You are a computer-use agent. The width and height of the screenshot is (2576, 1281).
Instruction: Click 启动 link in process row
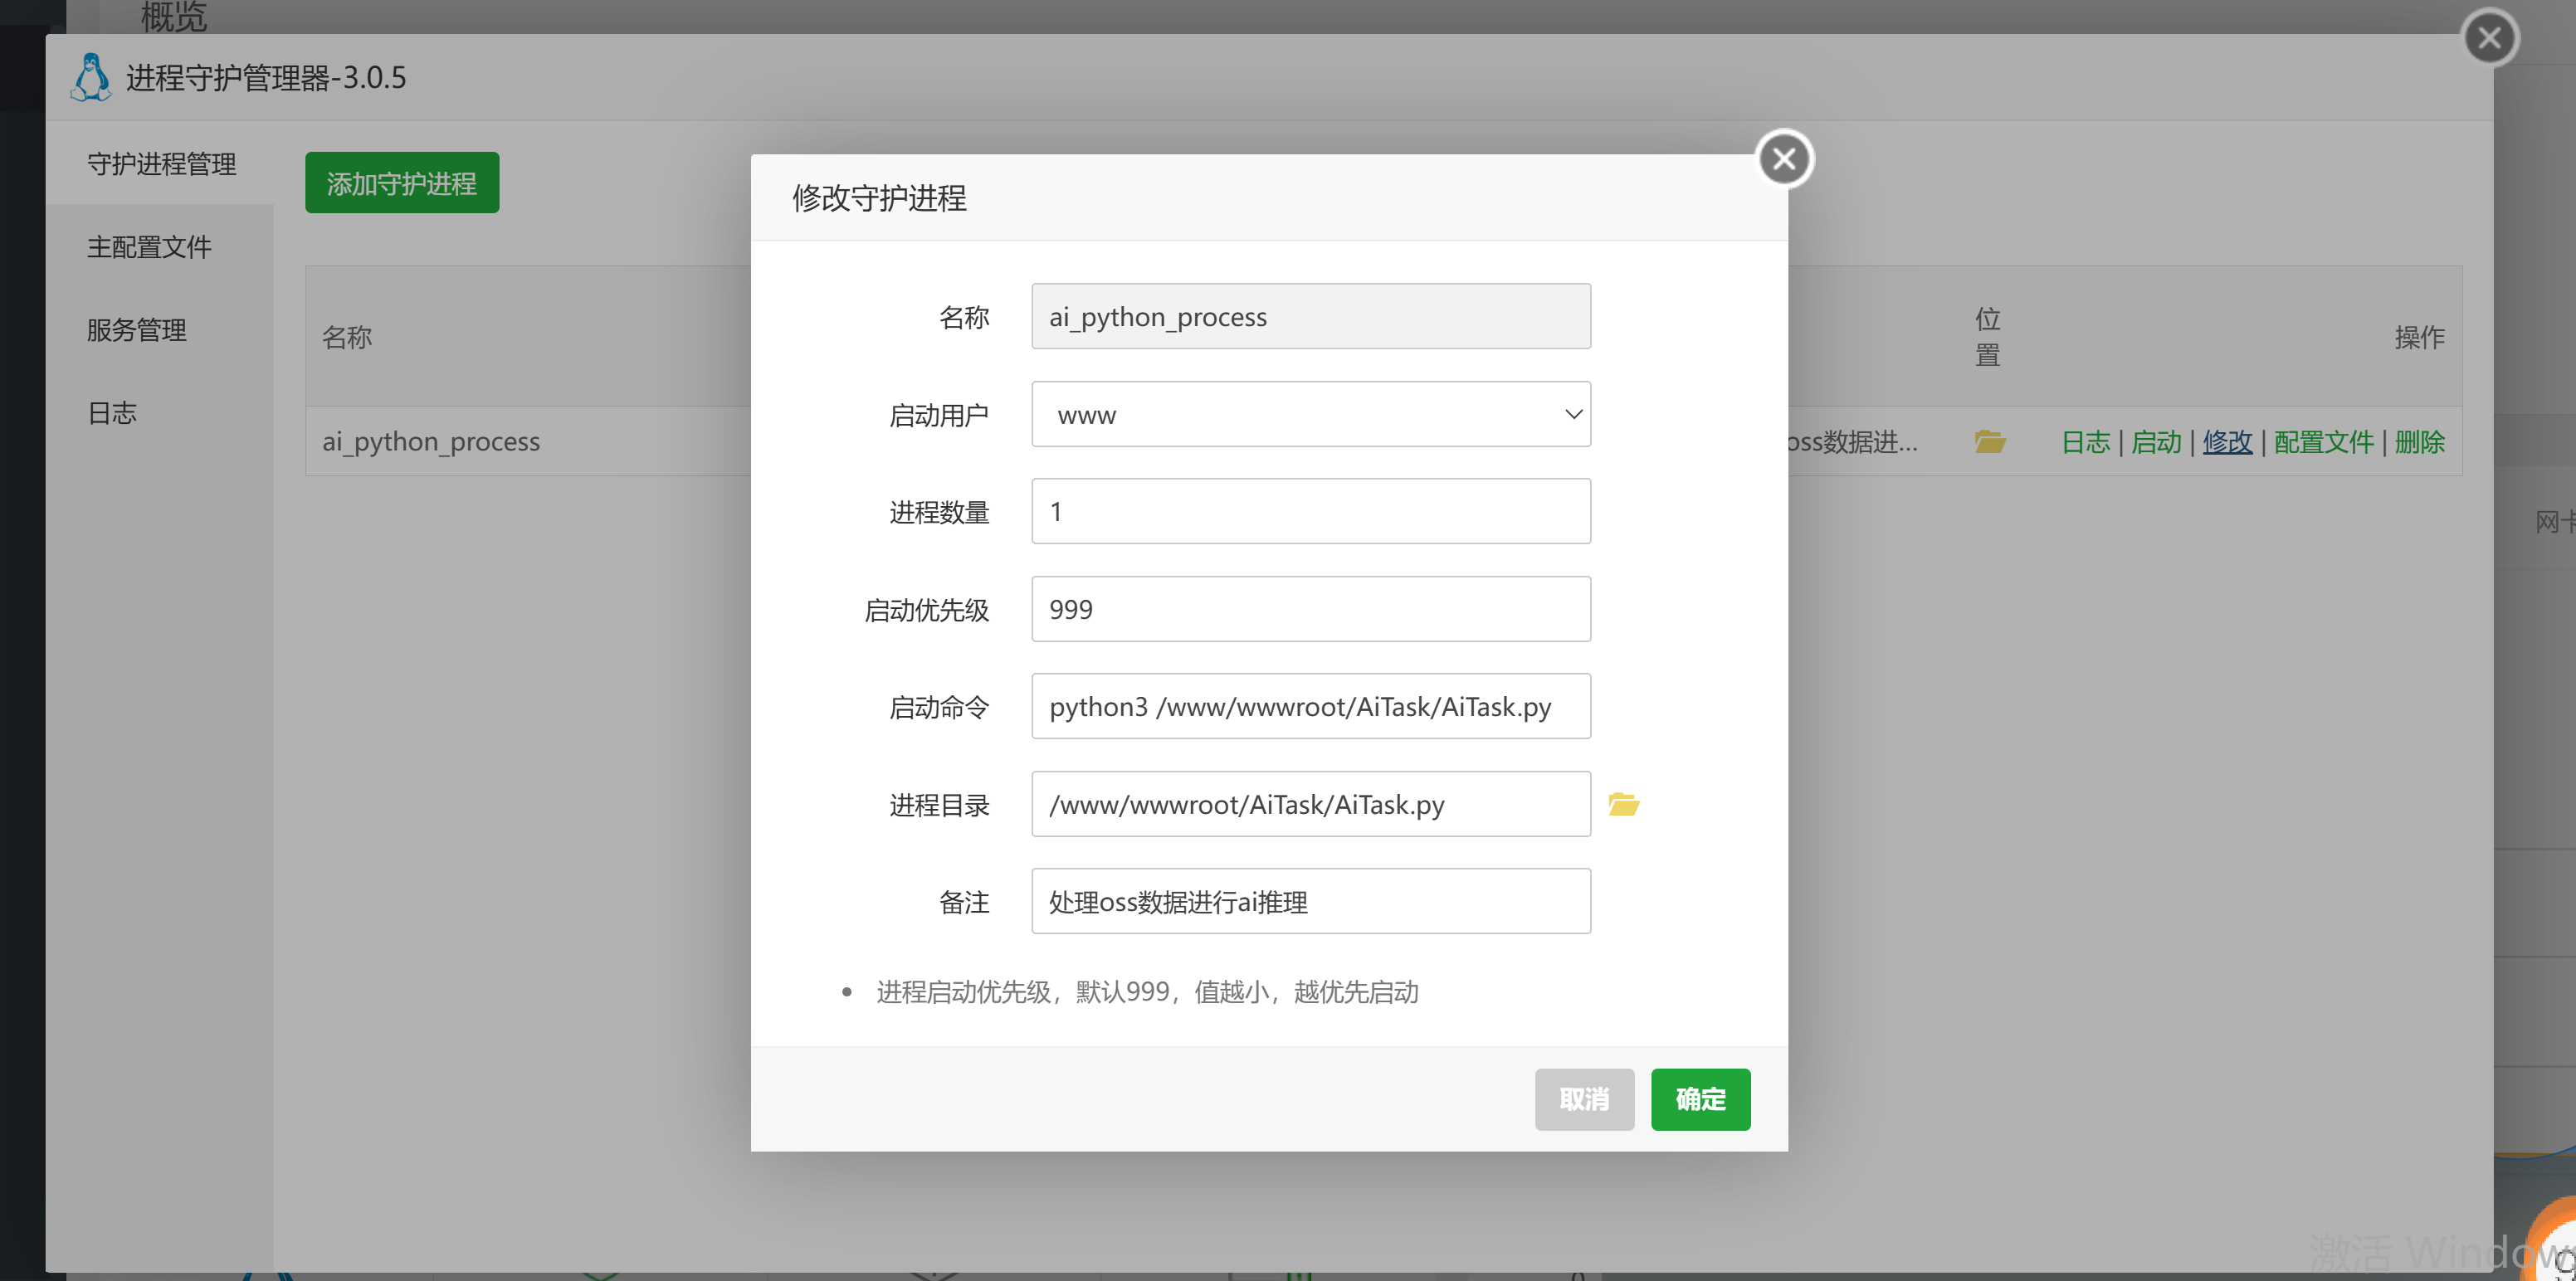click(2156, 441)
